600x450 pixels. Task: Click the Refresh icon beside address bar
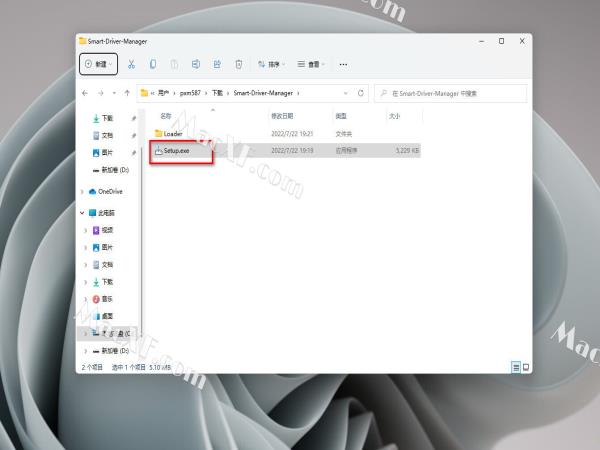pos(360,93)
